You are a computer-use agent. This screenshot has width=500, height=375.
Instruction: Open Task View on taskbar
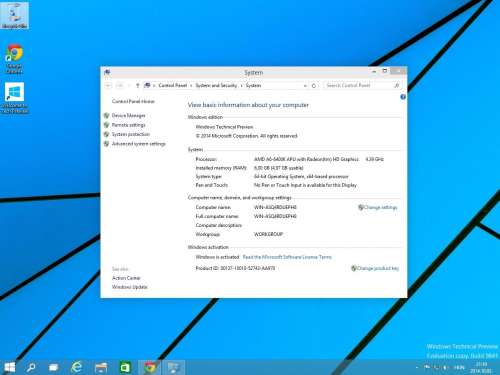[x=53, y=367]
